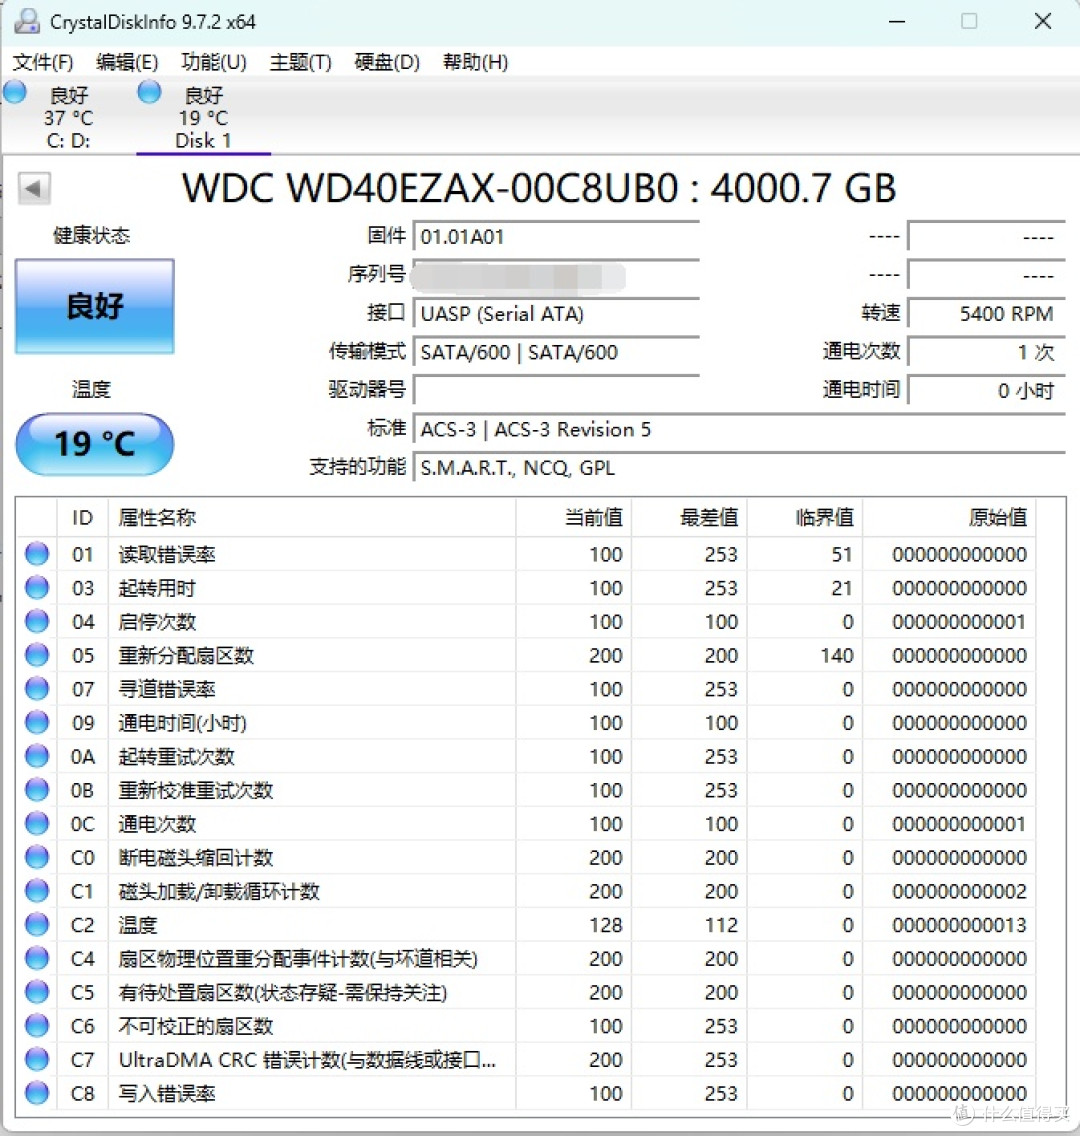The width and height of the screenshot is (1080, 1136).
Task: Click the blue health orb above Disk 1
Action: pyautogui.click(x=149, y=92)
